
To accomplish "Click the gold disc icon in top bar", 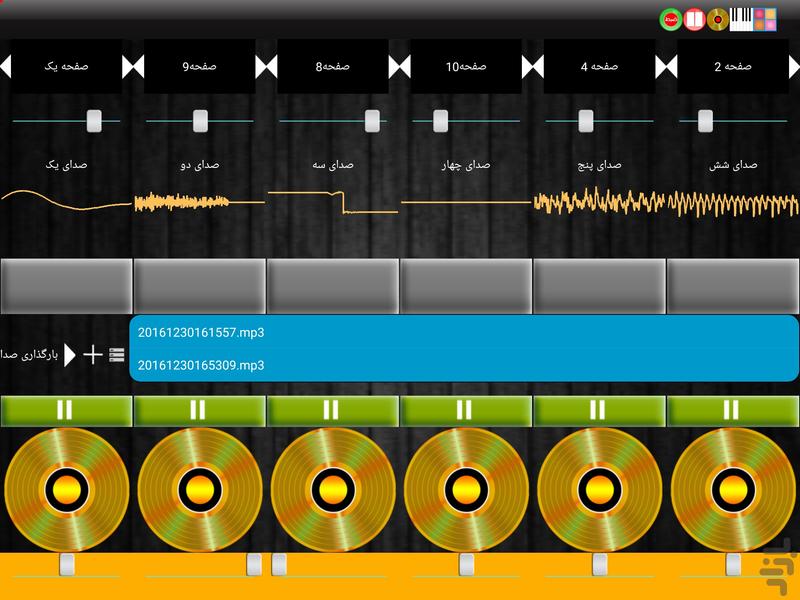I will pyautogui.click(x=718, y=19).
